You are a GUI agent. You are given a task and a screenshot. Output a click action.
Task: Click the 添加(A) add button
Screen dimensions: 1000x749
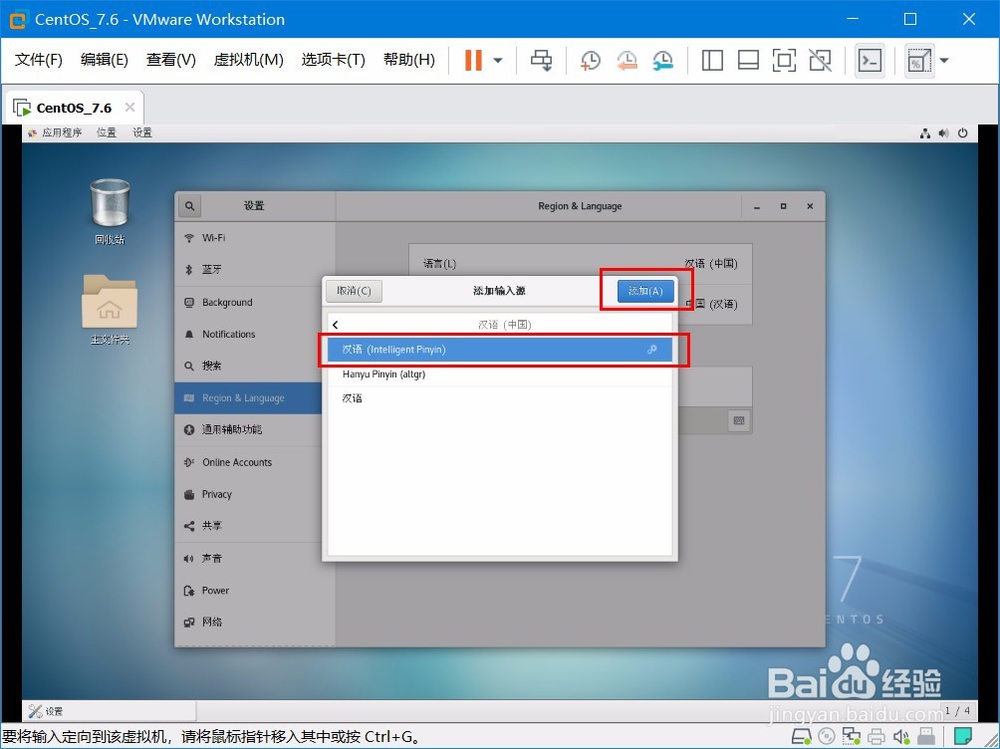pyautogui.click(x=645, y=291)
